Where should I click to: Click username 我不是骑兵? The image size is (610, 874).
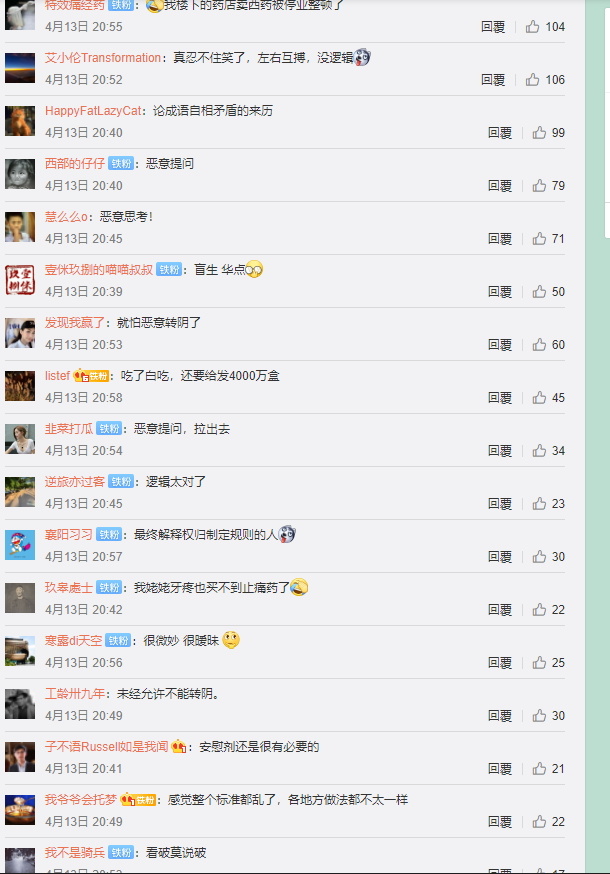pos(75,852)
